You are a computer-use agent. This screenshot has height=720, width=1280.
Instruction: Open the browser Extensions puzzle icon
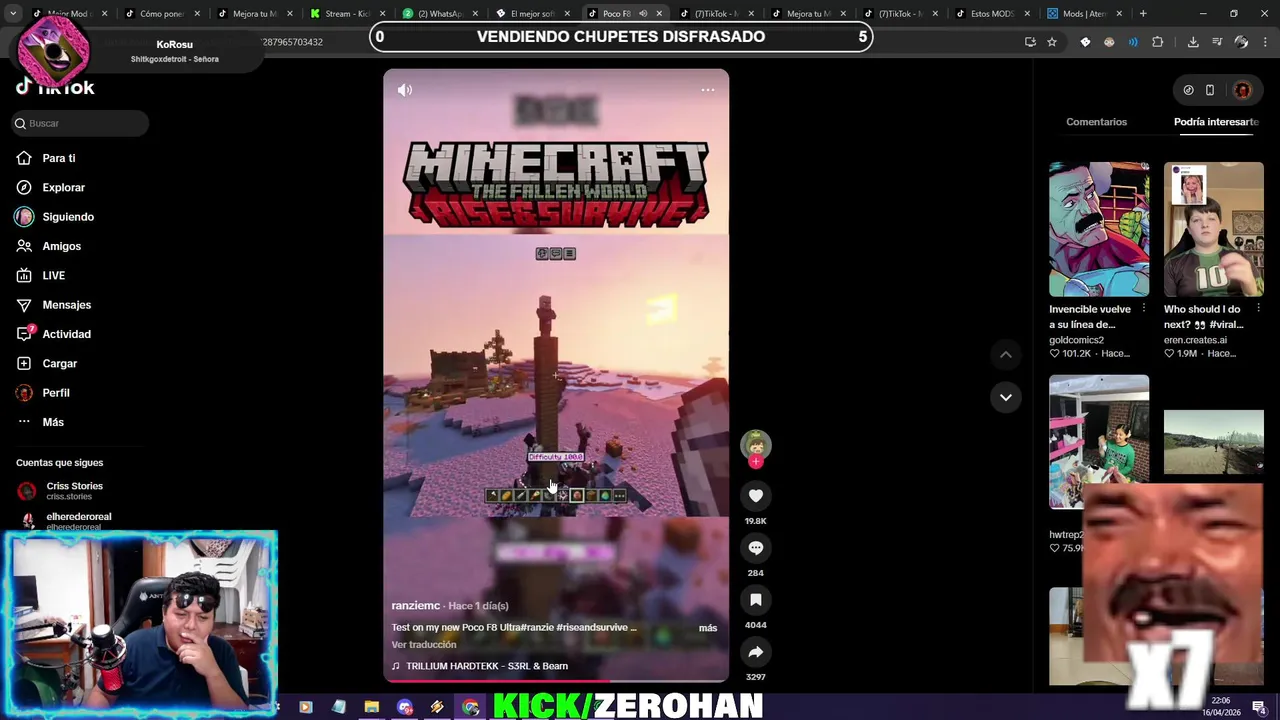click(1158, 42)
